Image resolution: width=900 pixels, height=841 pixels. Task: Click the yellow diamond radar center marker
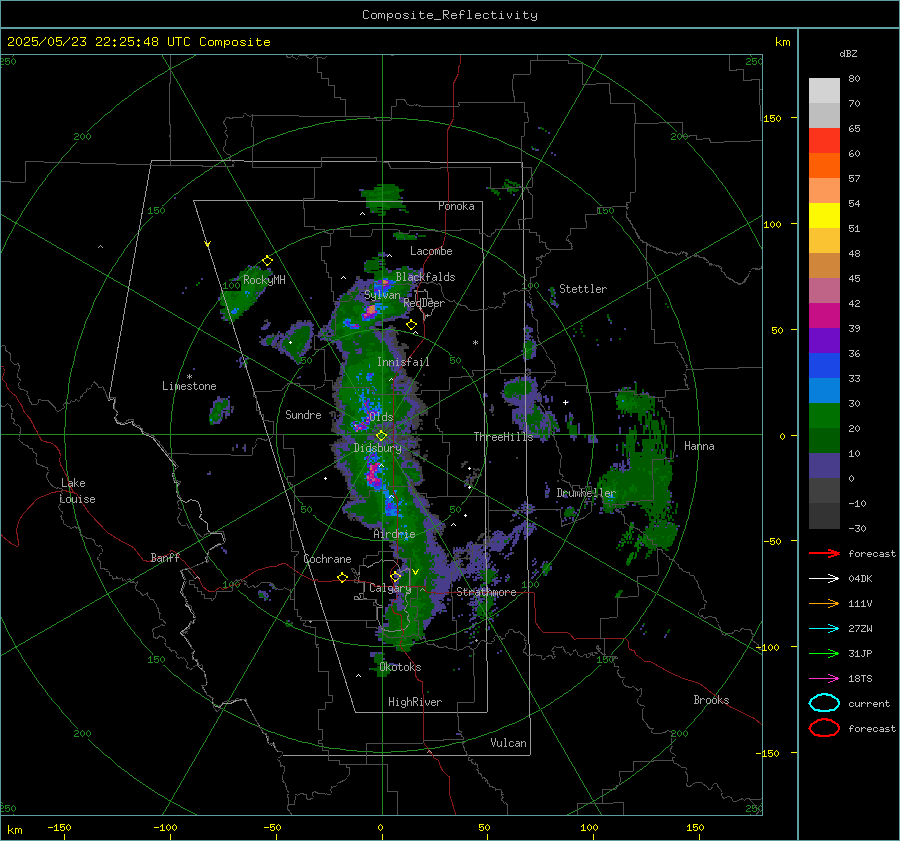pyautogui.click(x=381, y=436)
